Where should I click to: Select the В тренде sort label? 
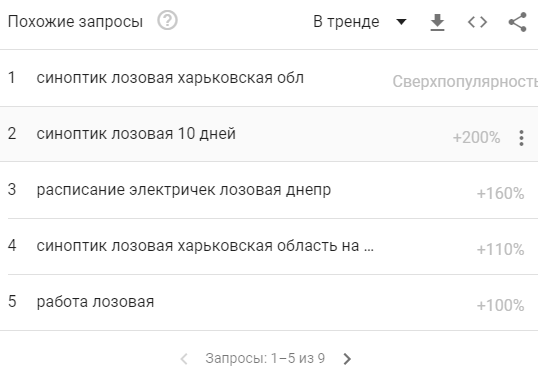[x=346, y=22]
